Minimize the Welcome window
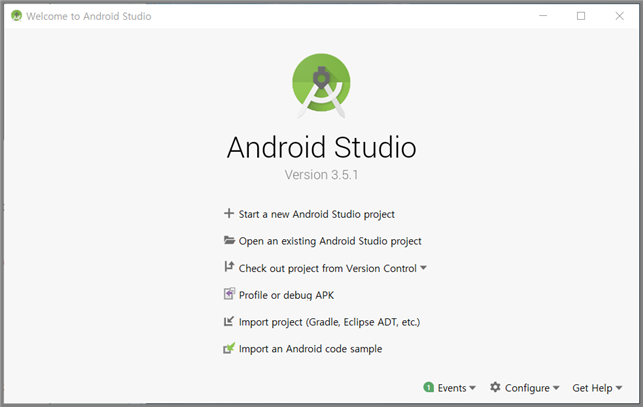Screen dimensions: 643x407 point(543,16)
